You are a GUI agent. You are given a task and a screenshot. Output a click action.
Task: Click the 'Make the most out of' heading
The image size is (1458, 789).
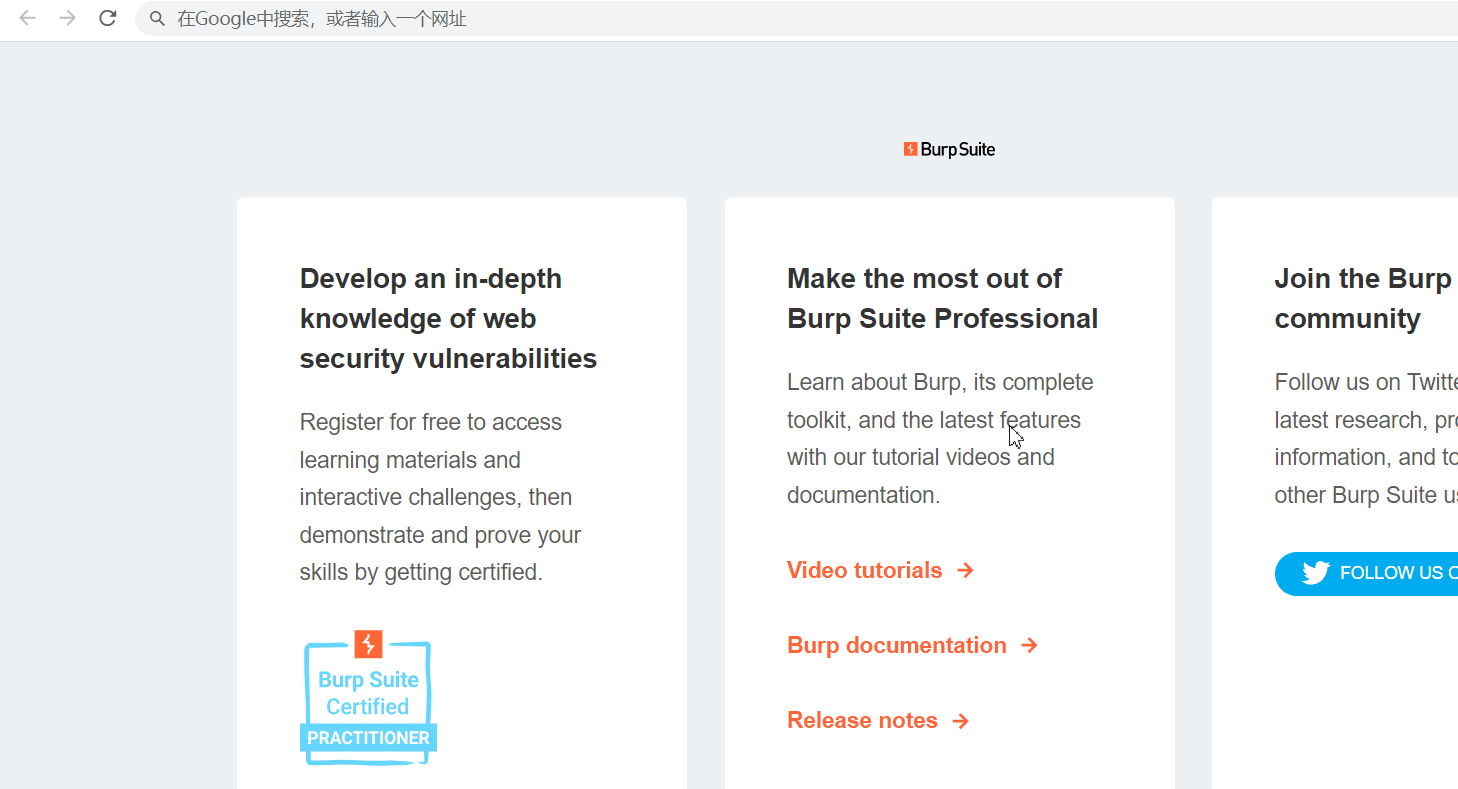click(x=942, y=298)
